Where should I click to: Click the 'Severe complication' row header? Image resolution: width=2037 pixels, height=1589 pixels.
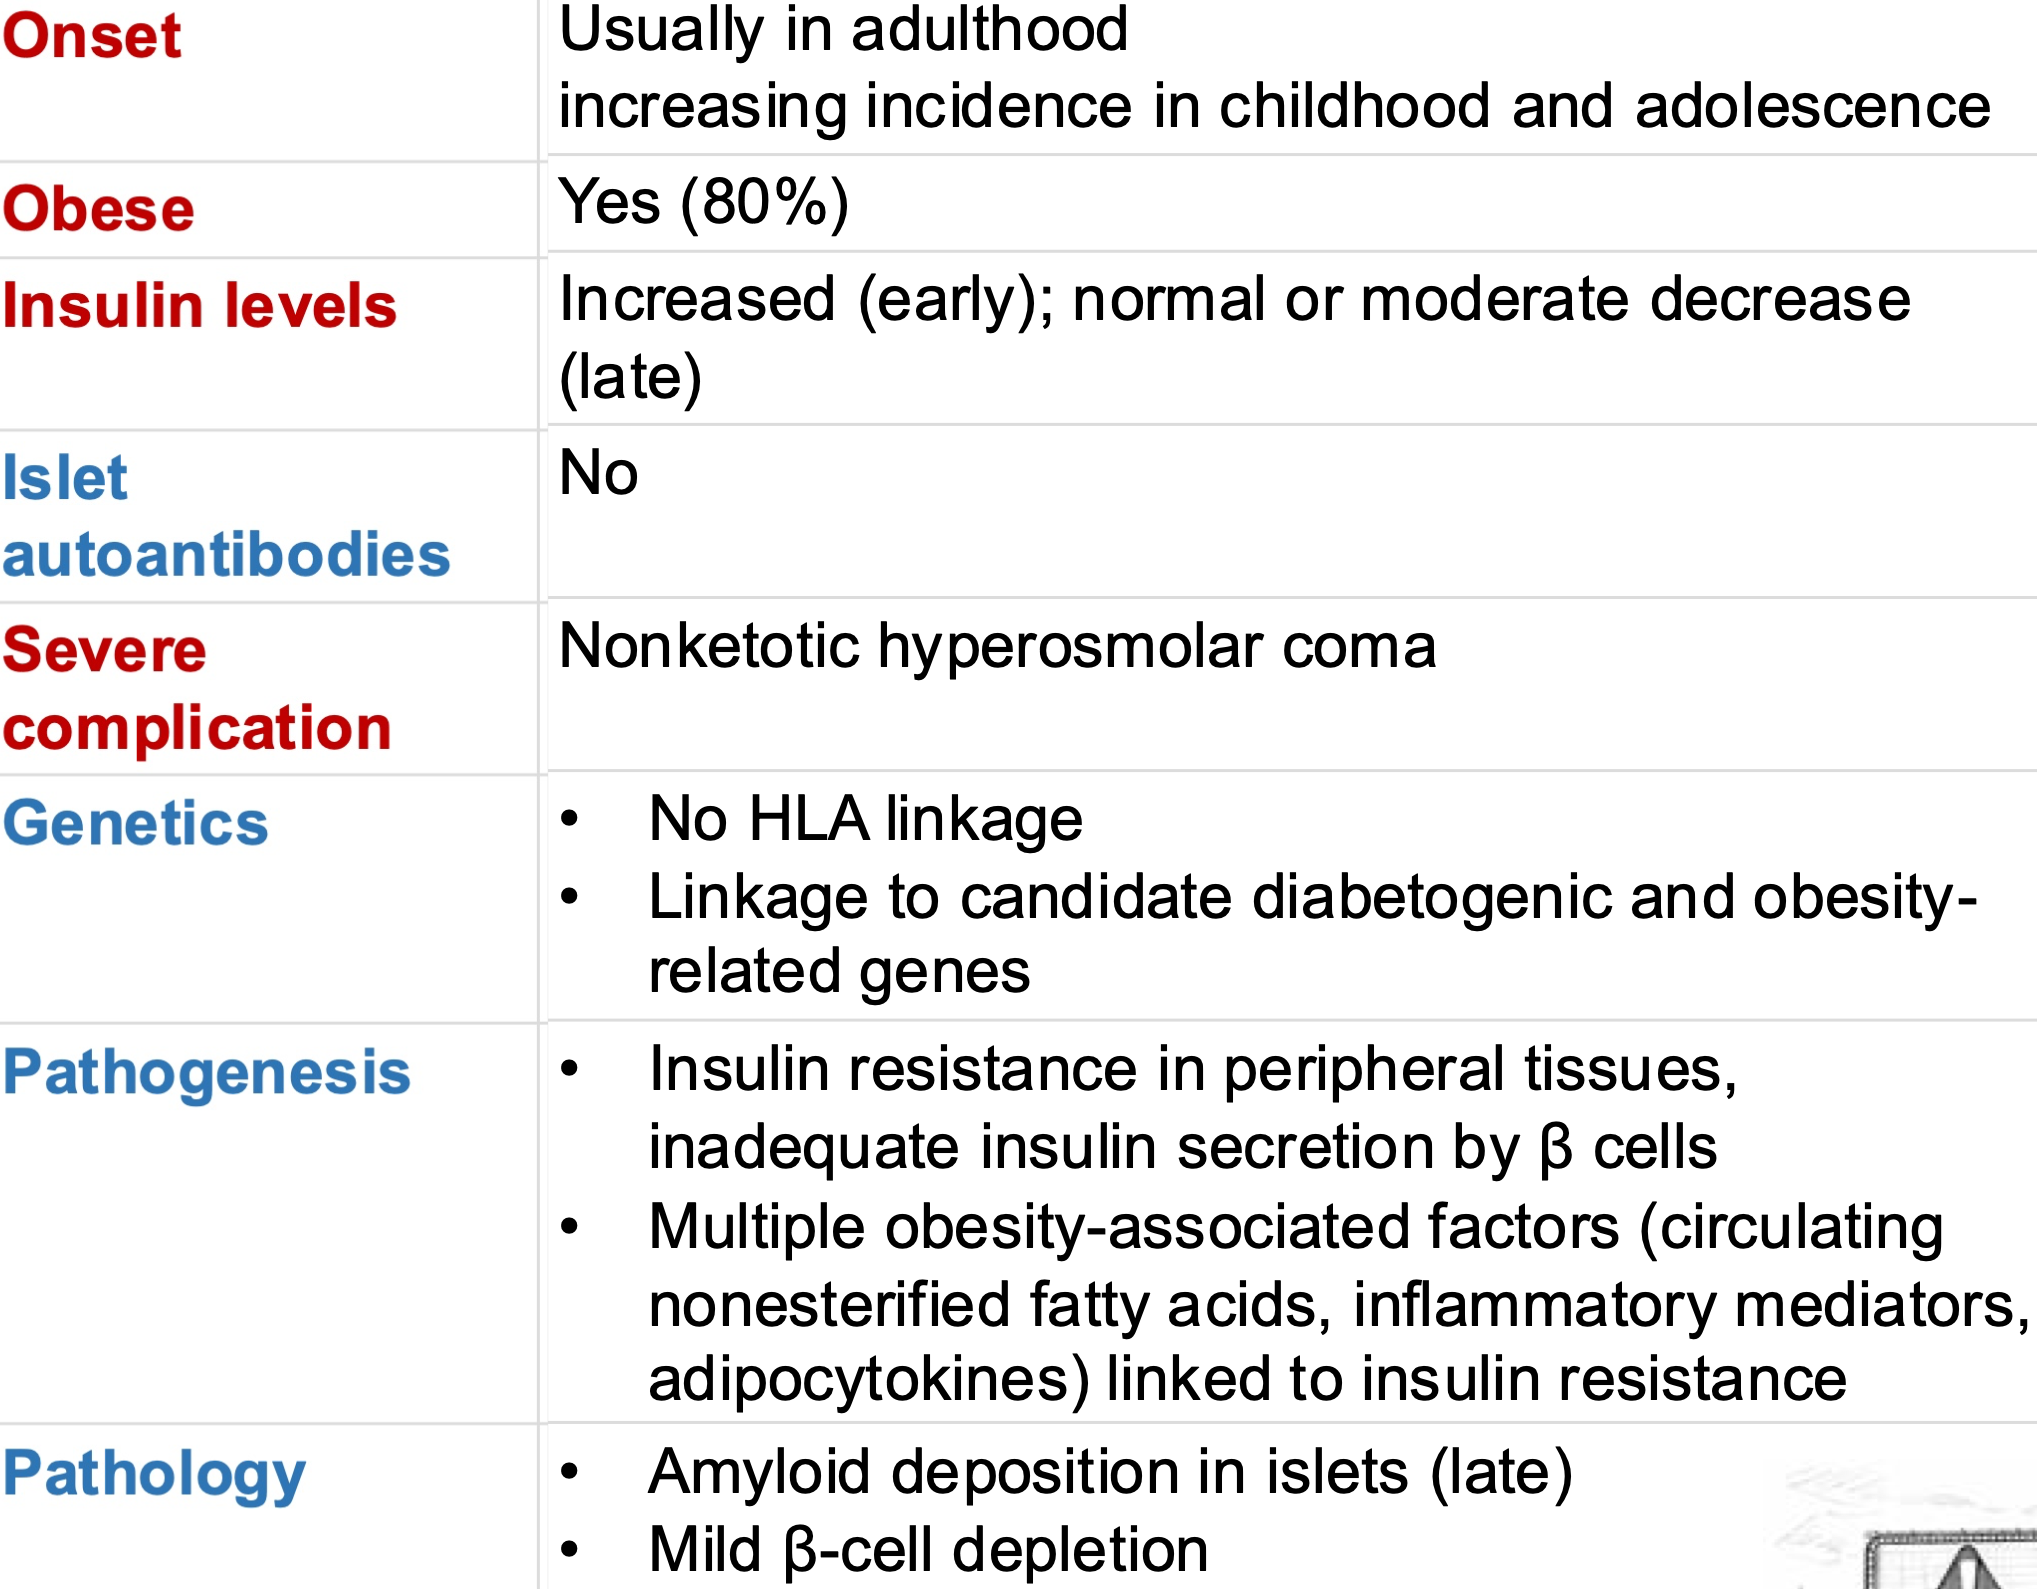[x=196, y=688]
